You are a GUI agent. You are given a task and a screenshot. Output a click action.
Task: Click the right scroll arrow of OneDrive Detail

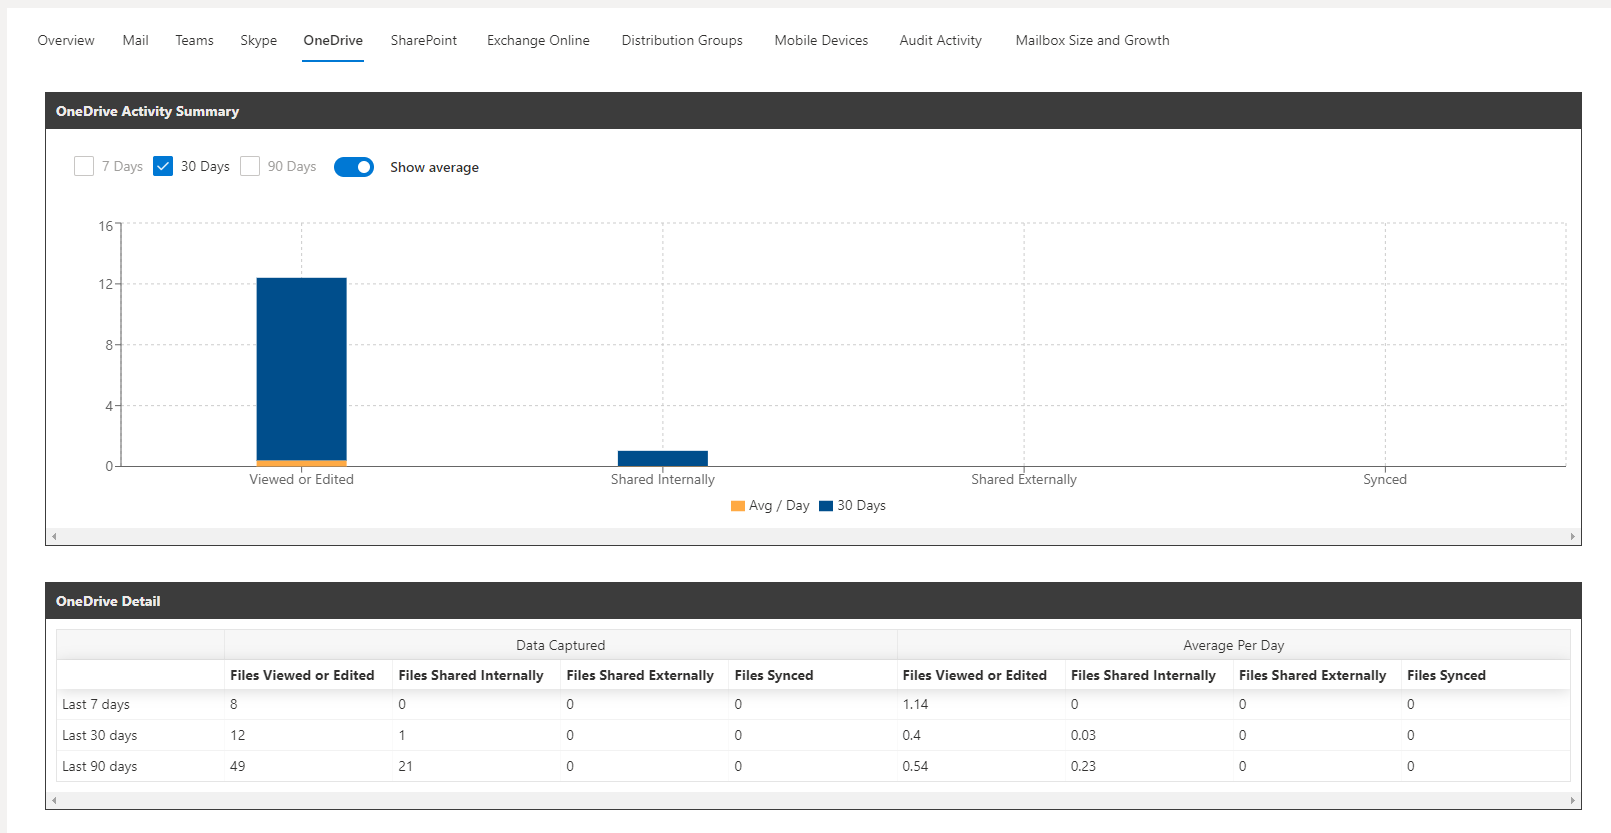pos(1573,801)
